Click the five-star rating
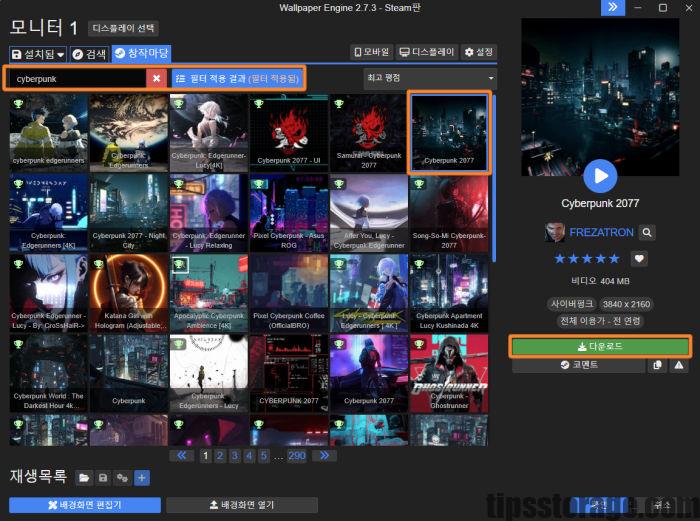Viewport: 700px width, 521px height. [587, 258]
